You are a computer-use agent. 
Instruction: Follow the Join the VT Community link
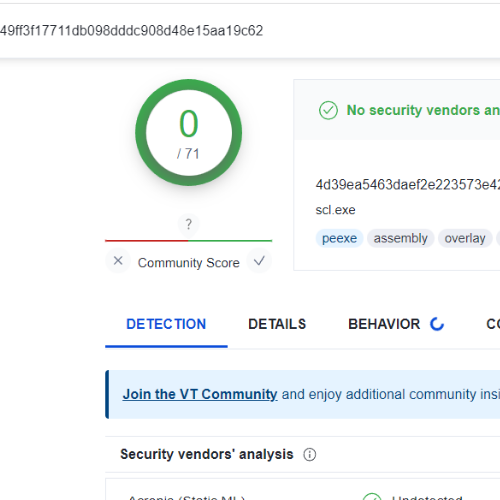[x=200, y=394]
